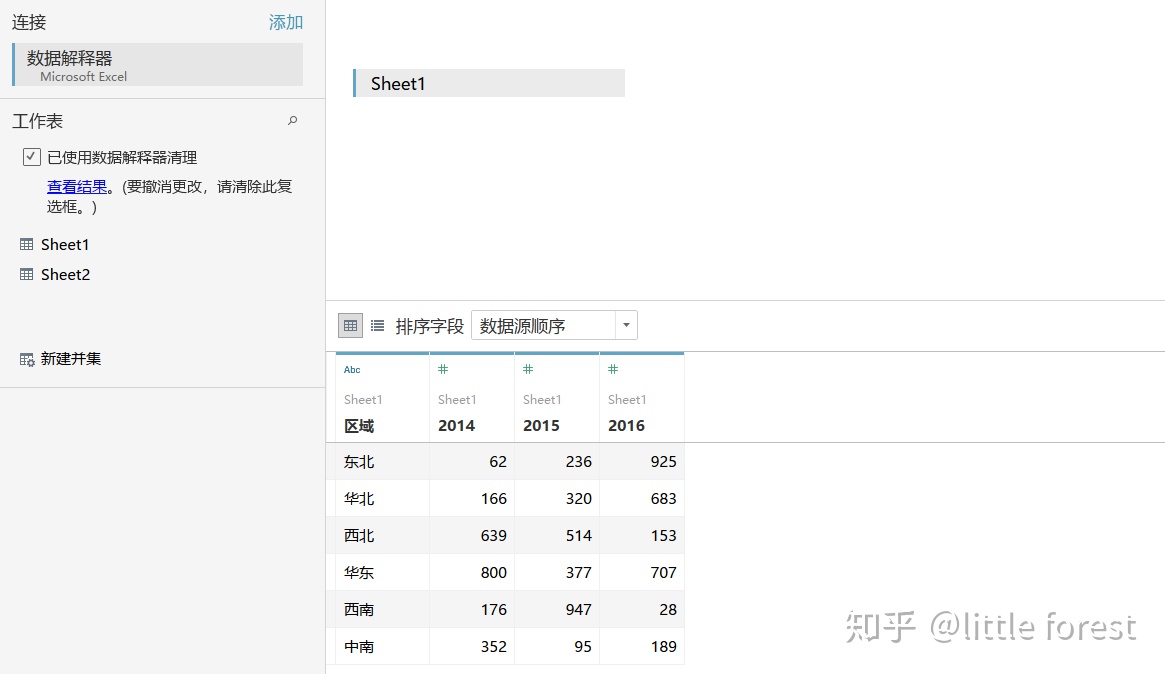The image size is (1165, 674).
Task: Click the value 925 in 东北 row
Action: [663, 462]
